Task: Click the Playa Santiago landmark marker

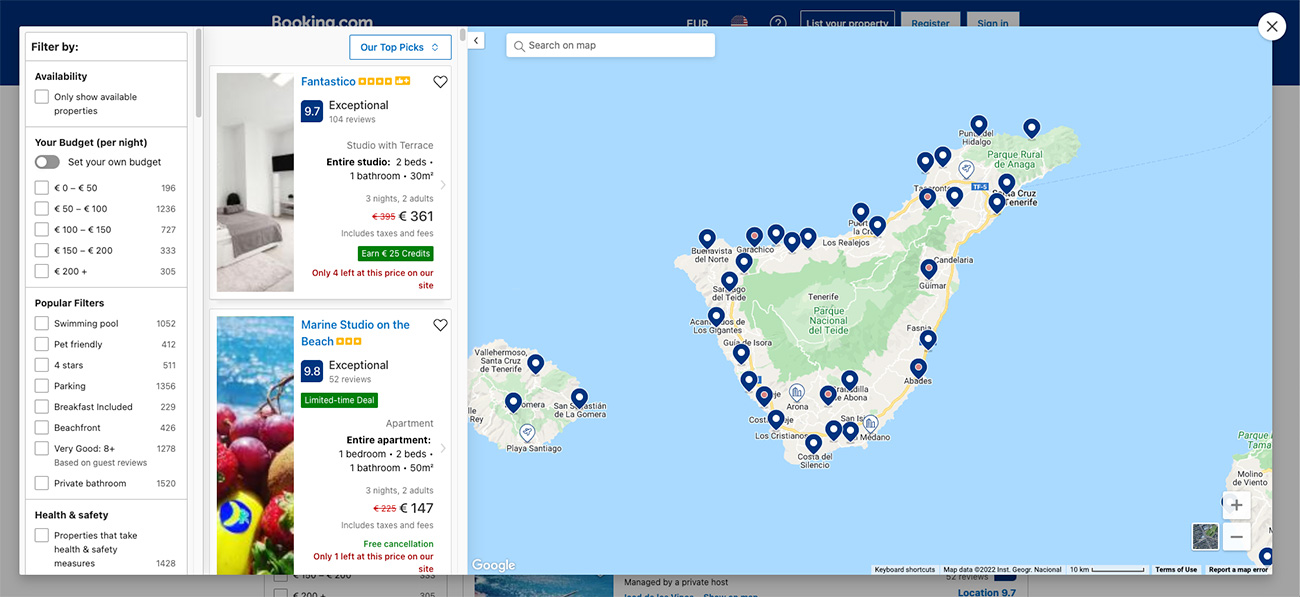Action: pyautogui.click(x=527, y=432)
